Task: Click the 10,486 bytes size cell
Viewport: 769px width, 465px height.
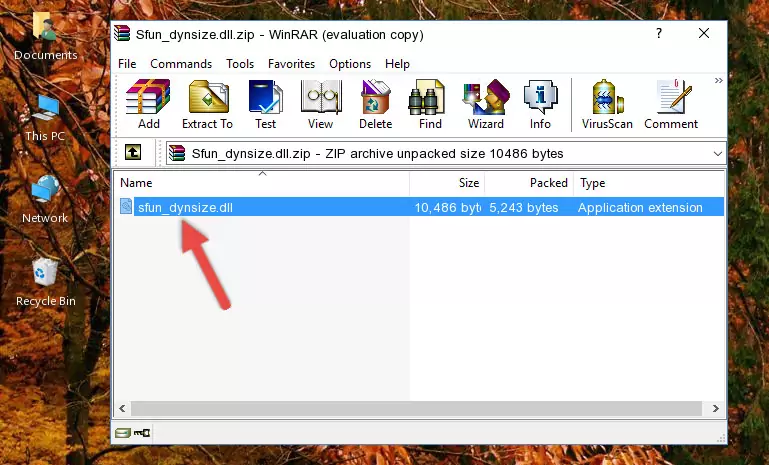Action: (447, 207)
